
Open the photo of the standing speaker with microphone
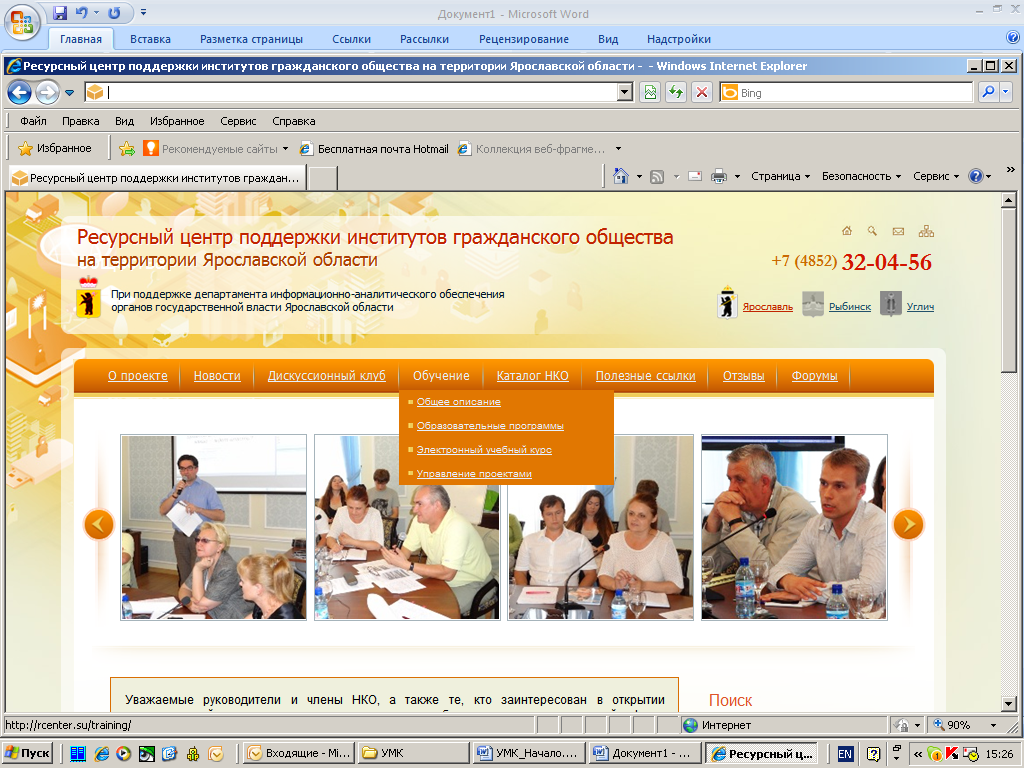[214, 527]
